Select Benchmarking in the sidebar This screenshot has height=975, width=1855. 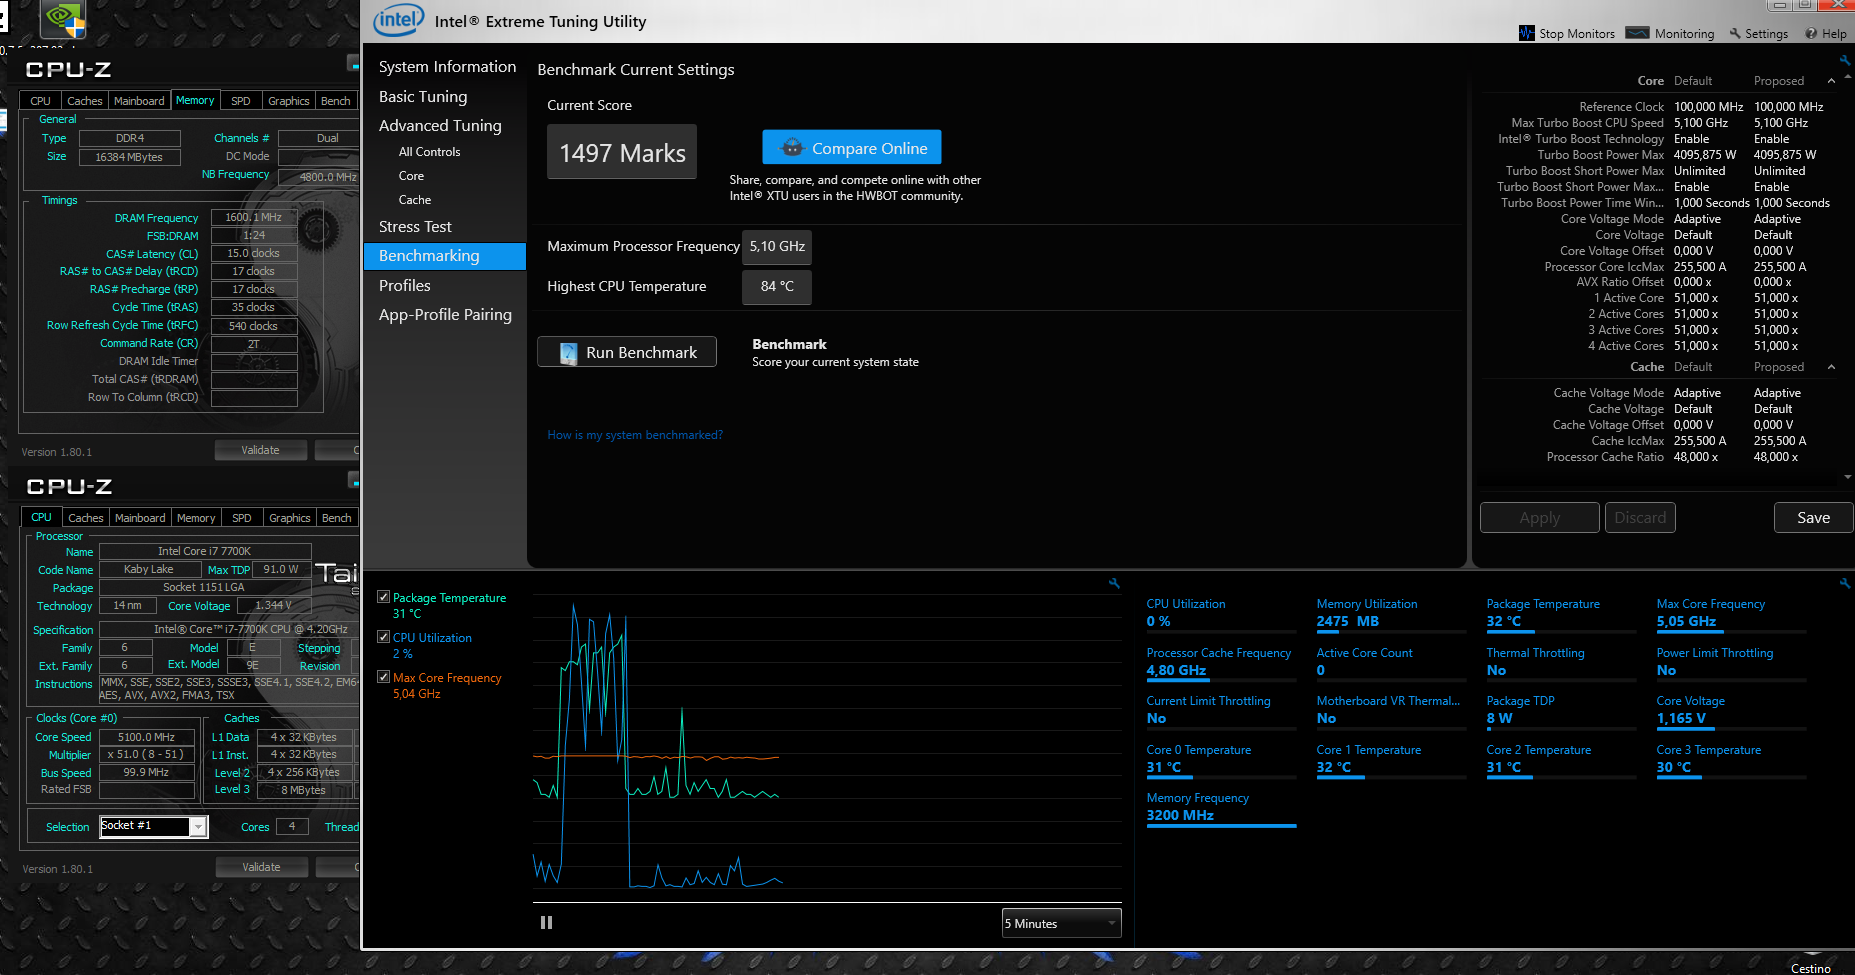445,256
